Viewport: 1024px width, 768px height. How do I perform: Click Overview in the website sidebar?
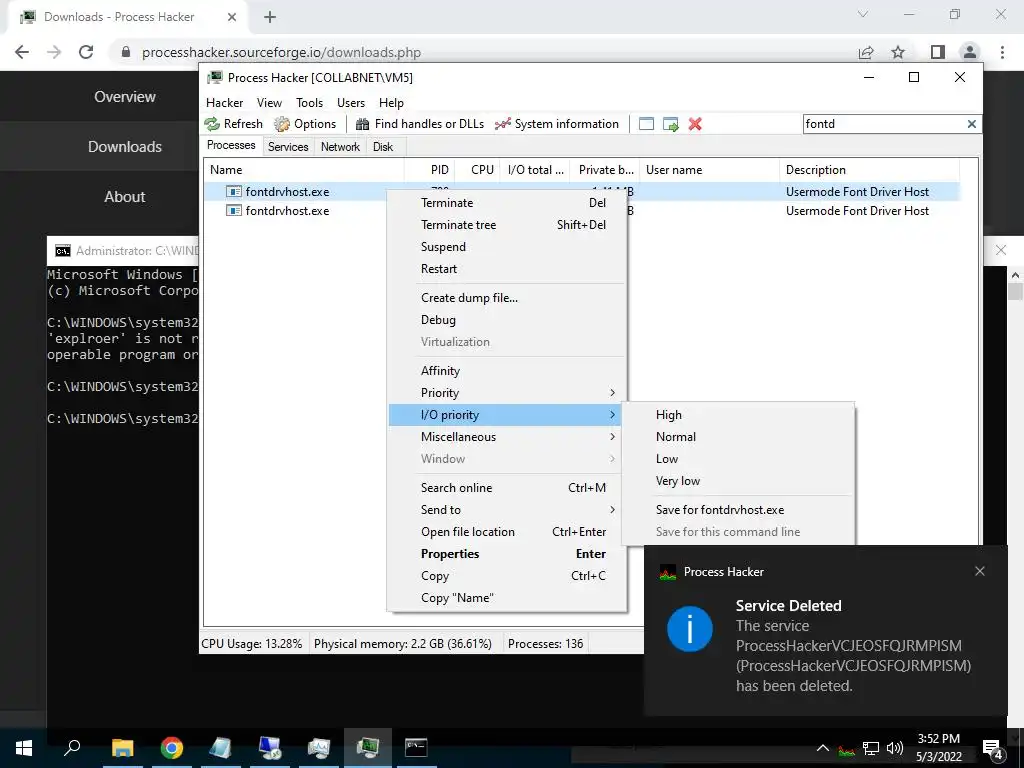click(125, 97)
